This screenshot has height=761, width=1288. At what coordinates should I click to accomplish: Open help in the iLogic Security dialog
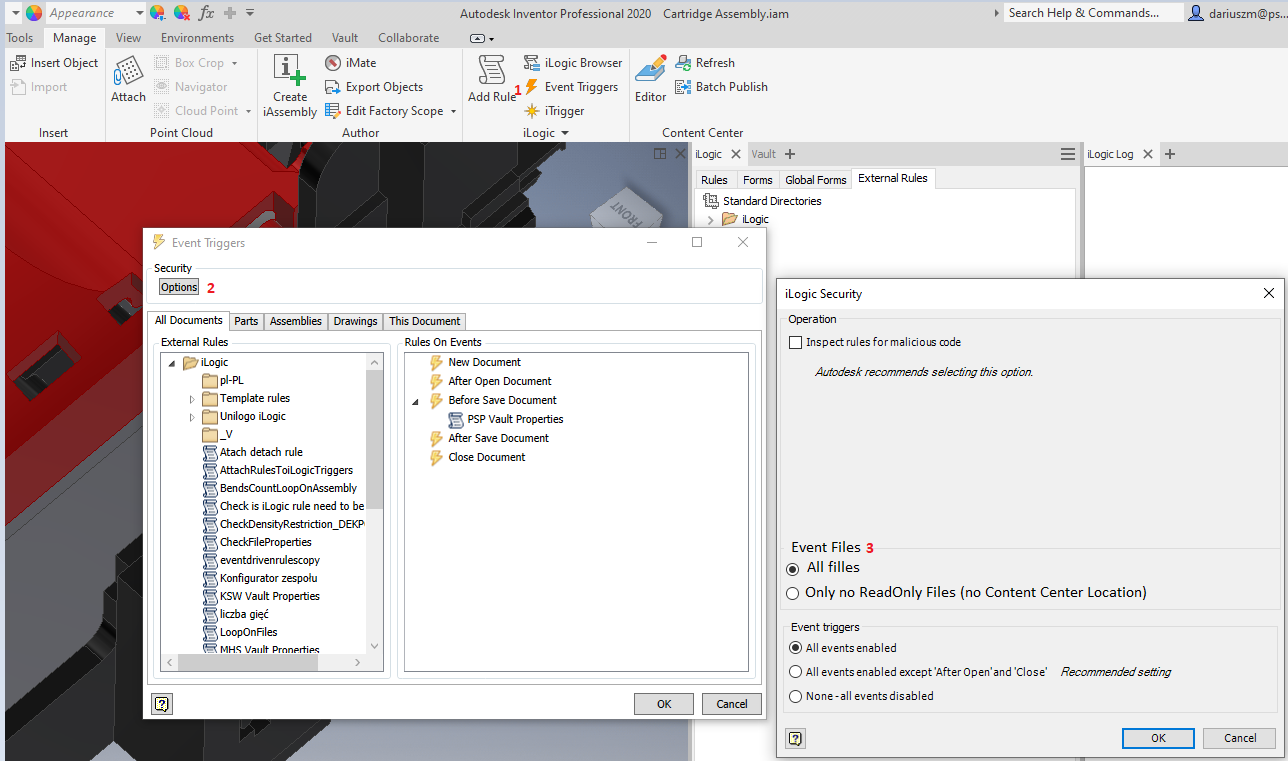pyautogui.click(x=795, y=739)
